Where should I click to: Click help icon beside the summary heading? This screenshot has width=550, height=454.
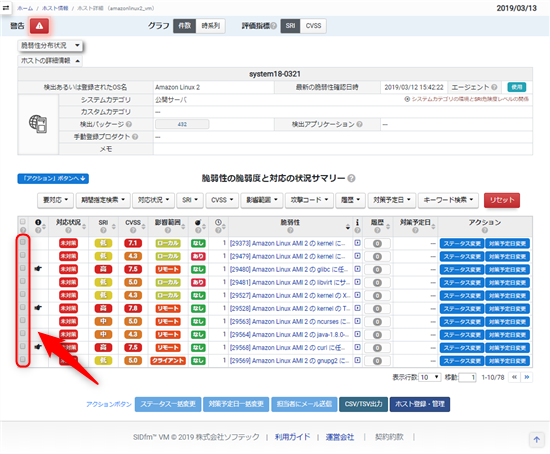coord(351,178)
